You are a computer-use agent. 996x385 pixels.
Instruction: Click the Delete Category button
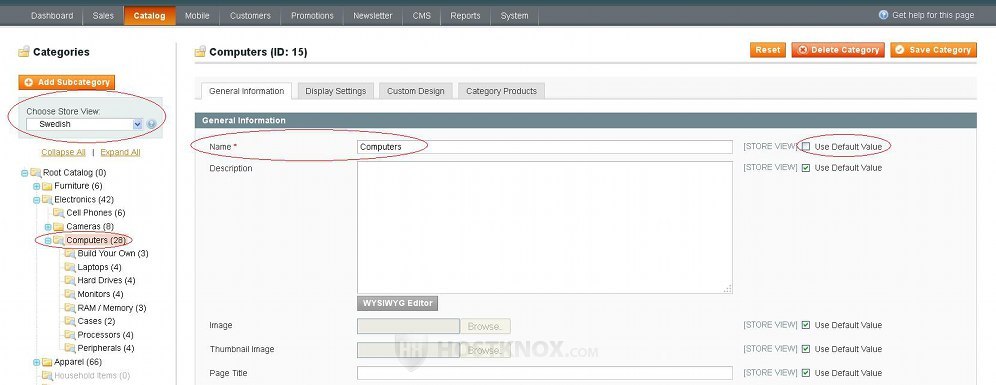pyautogui.click(x=838, y=50)
